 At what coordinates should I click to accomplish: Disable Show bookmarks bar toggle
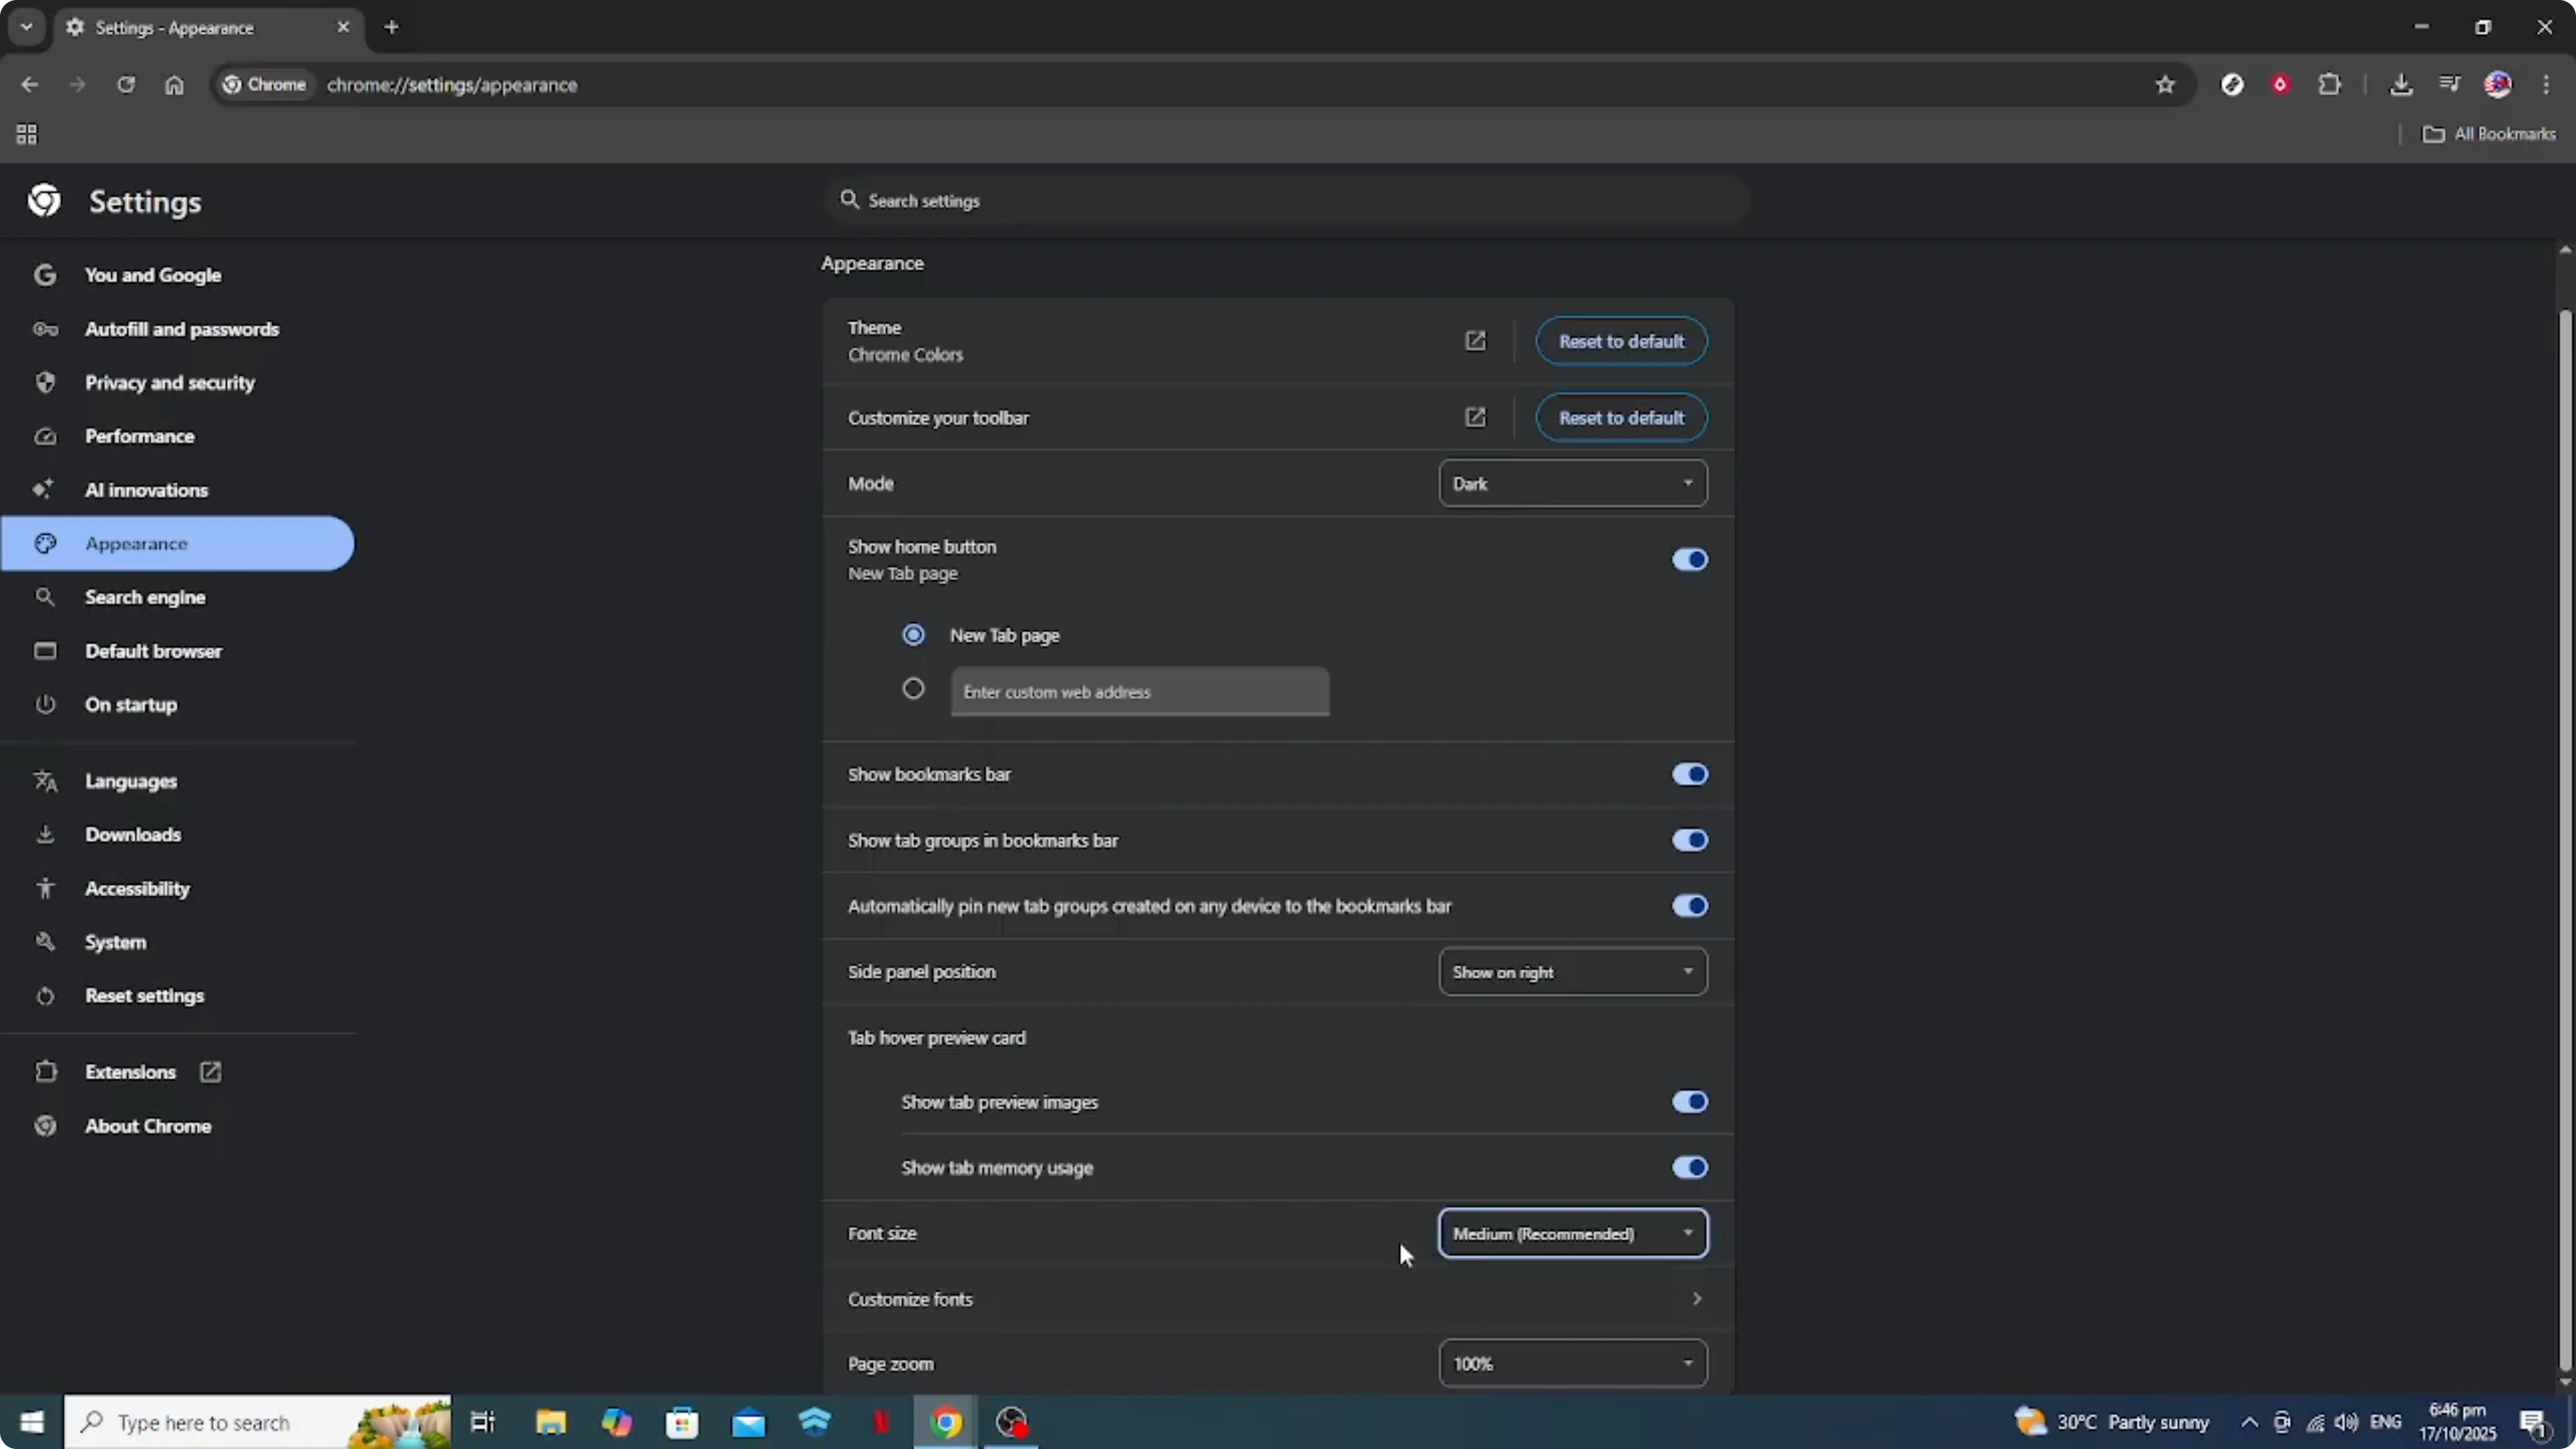(x=1689, y=774)
